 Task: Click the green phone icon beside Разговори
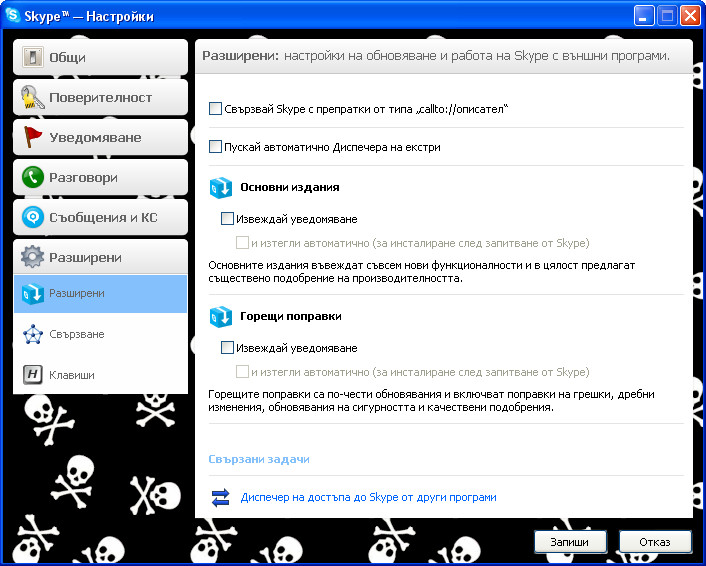pyautogui.click(x=32, y=177)
